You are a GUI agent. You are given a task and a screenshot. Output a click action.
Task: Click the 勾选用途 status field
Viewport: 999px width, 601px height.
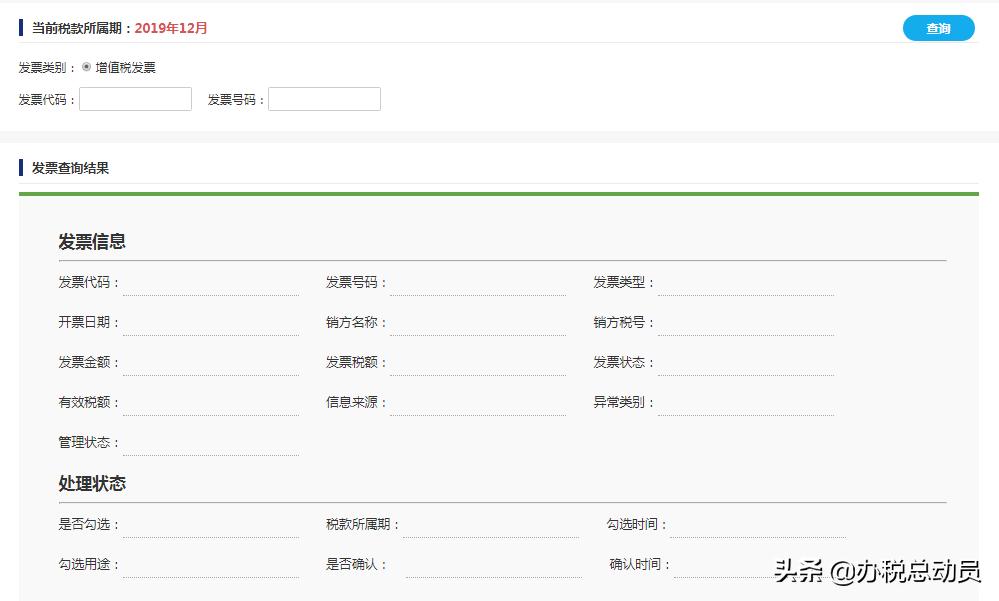(x=210, y=563)
